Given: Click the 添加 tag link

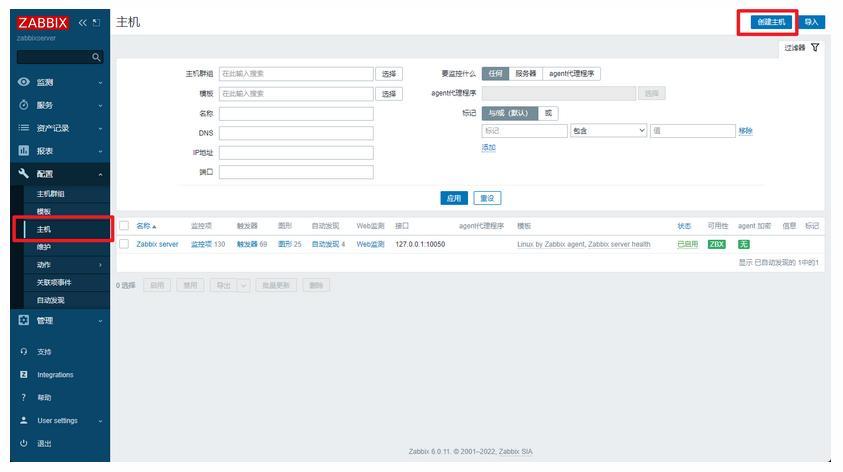Looking at the screenshot, I should click(488, 147).
